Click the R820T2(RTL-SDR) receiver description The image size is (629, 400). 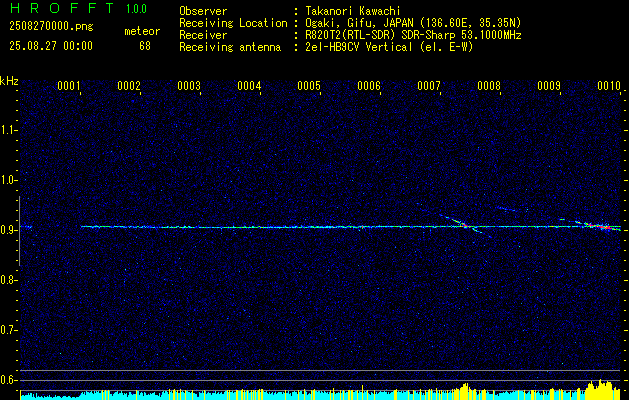(x=413, y=35)
